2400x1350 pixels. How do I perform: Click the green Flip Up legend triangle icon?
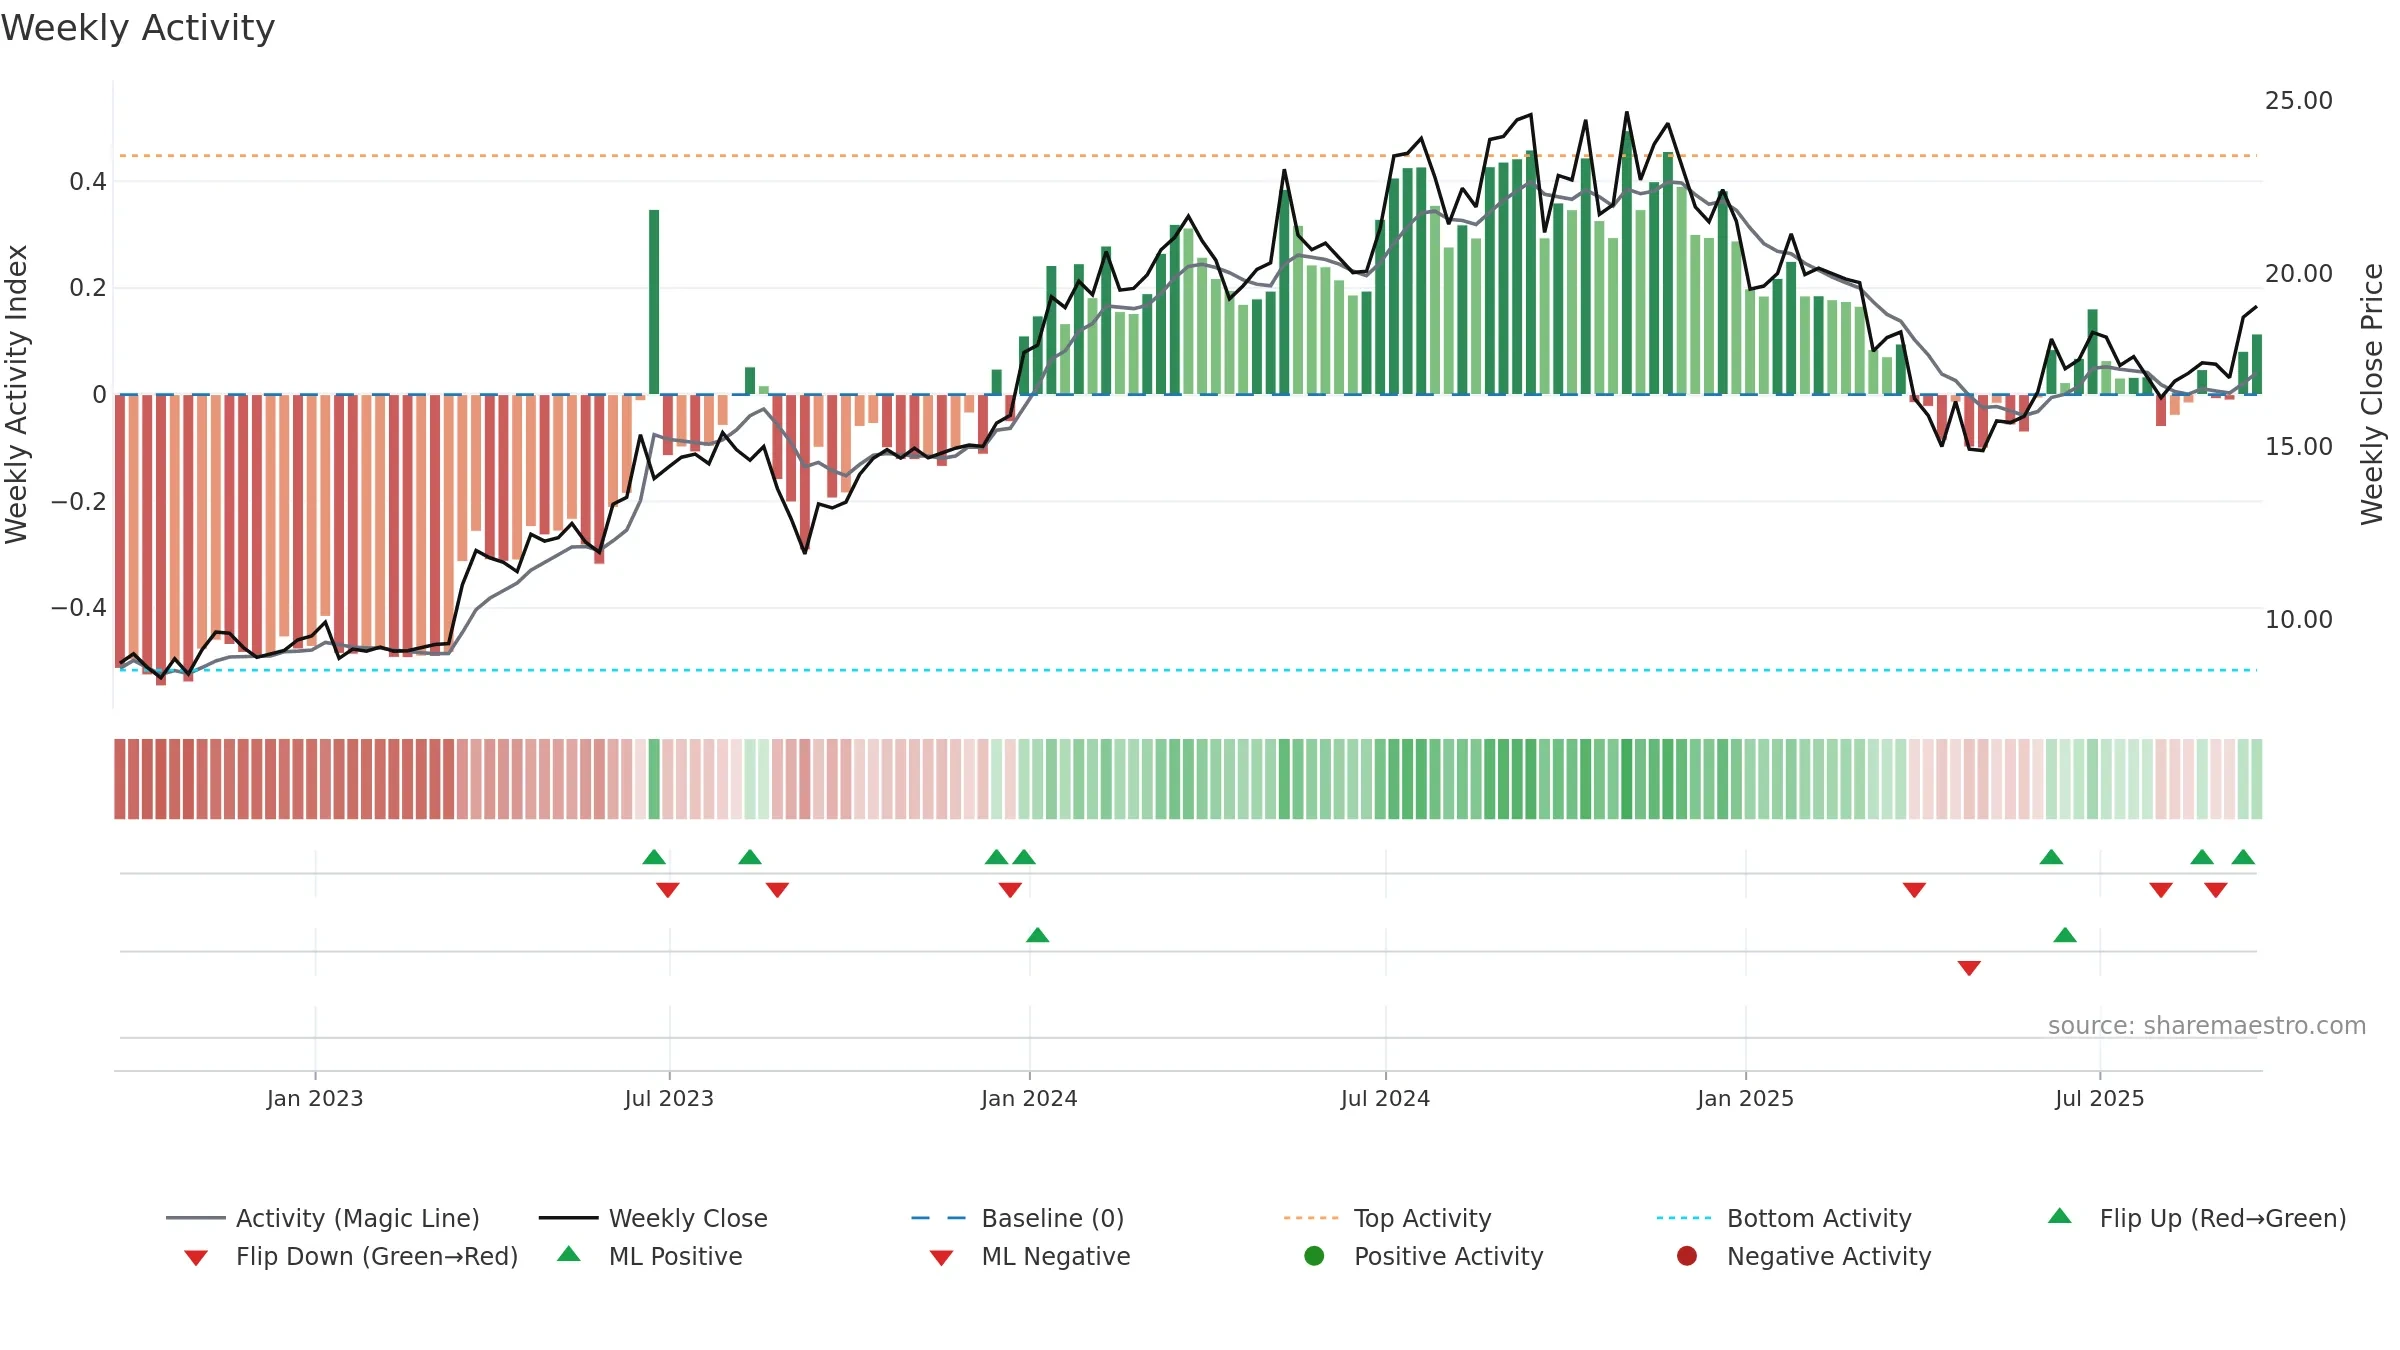(2059, 1216)
